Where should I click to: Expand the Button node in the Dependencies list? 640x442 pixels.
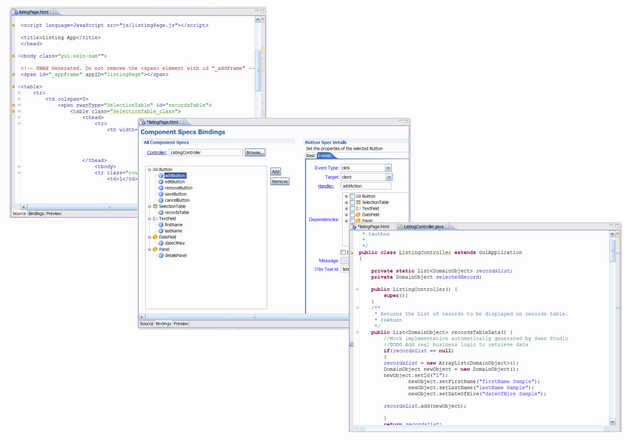click(x=347, y=196)
